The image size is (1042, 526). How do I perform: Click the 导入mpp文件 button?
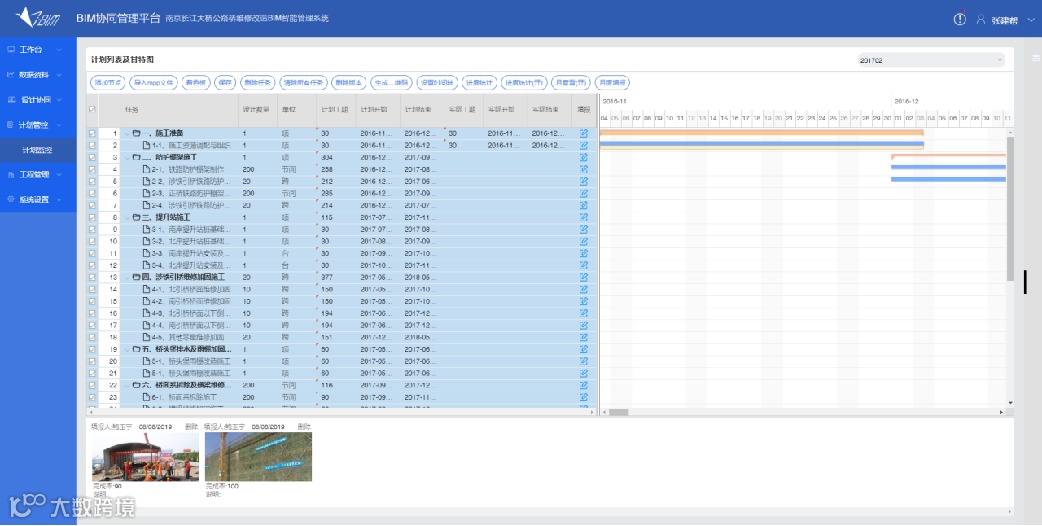tap(153, 83)
